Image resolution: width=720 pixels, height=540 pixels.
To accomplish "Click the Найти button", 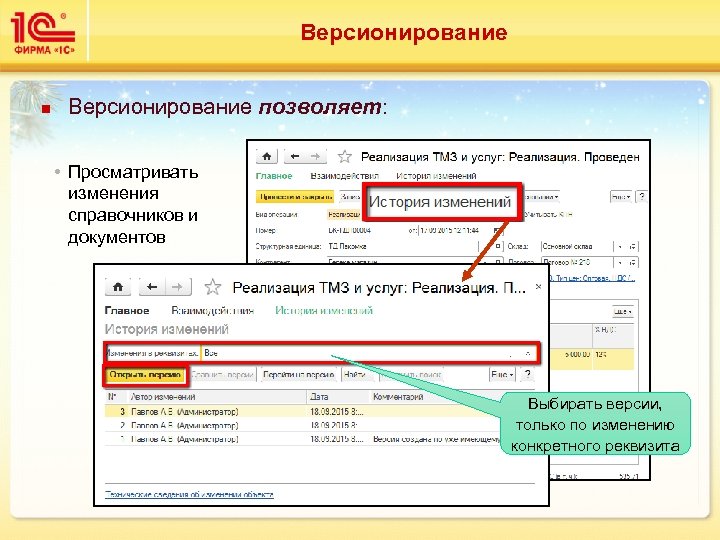I will [357, 375].
